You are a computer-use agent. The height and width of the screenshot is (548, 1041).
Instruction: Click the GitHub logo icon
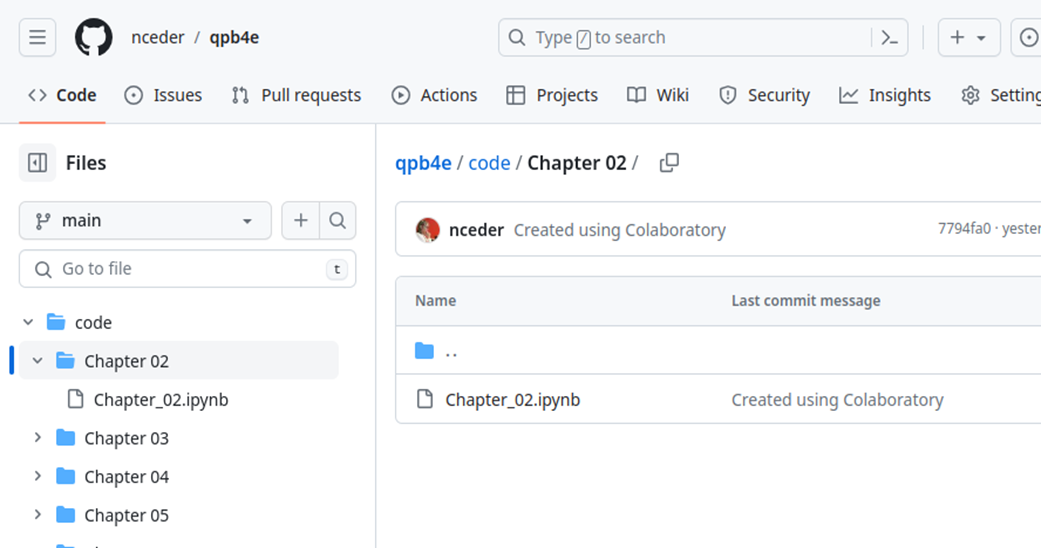tap(94, 38)
